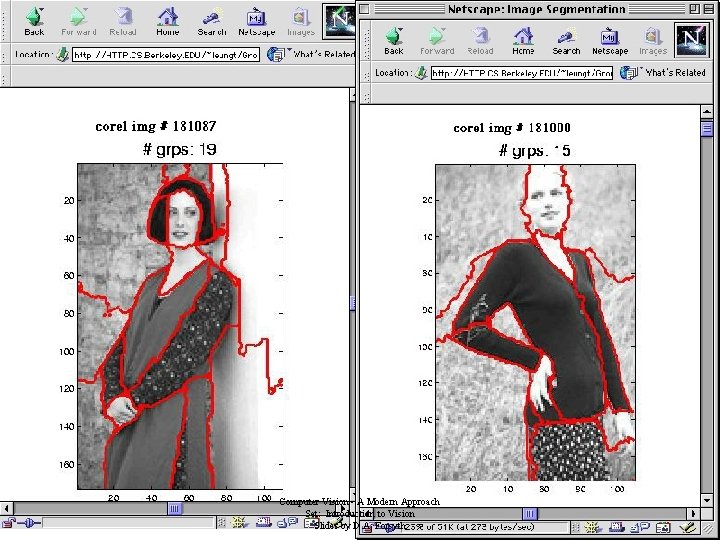This screenshot has height=540, width=720.
Task: Click Images button in the Image Segmentation window
Action: click(652, 41)
